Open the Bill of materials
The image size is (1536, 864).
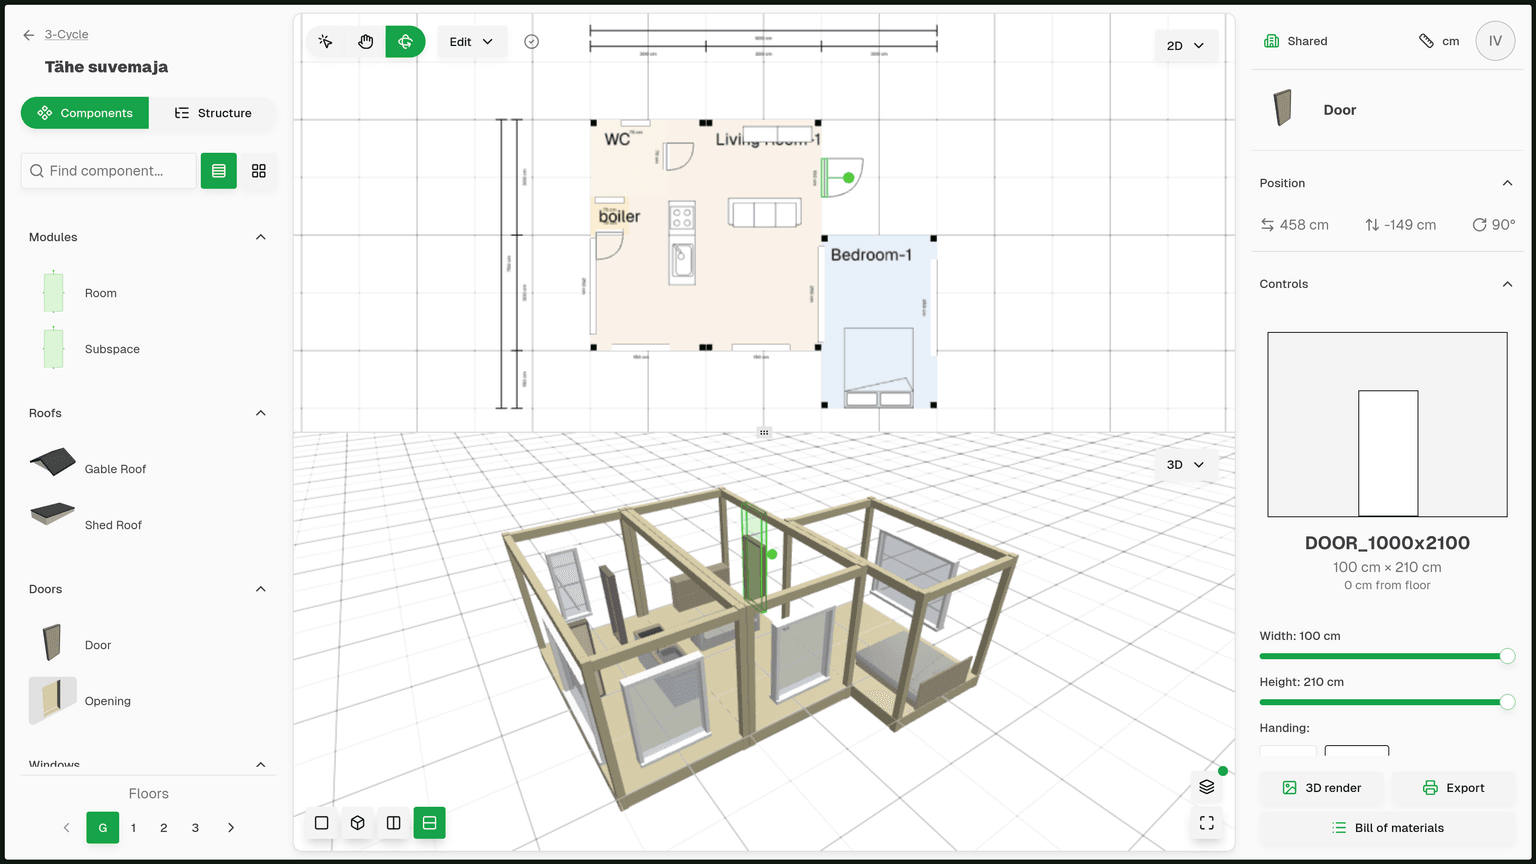(x=1387, y=827)
